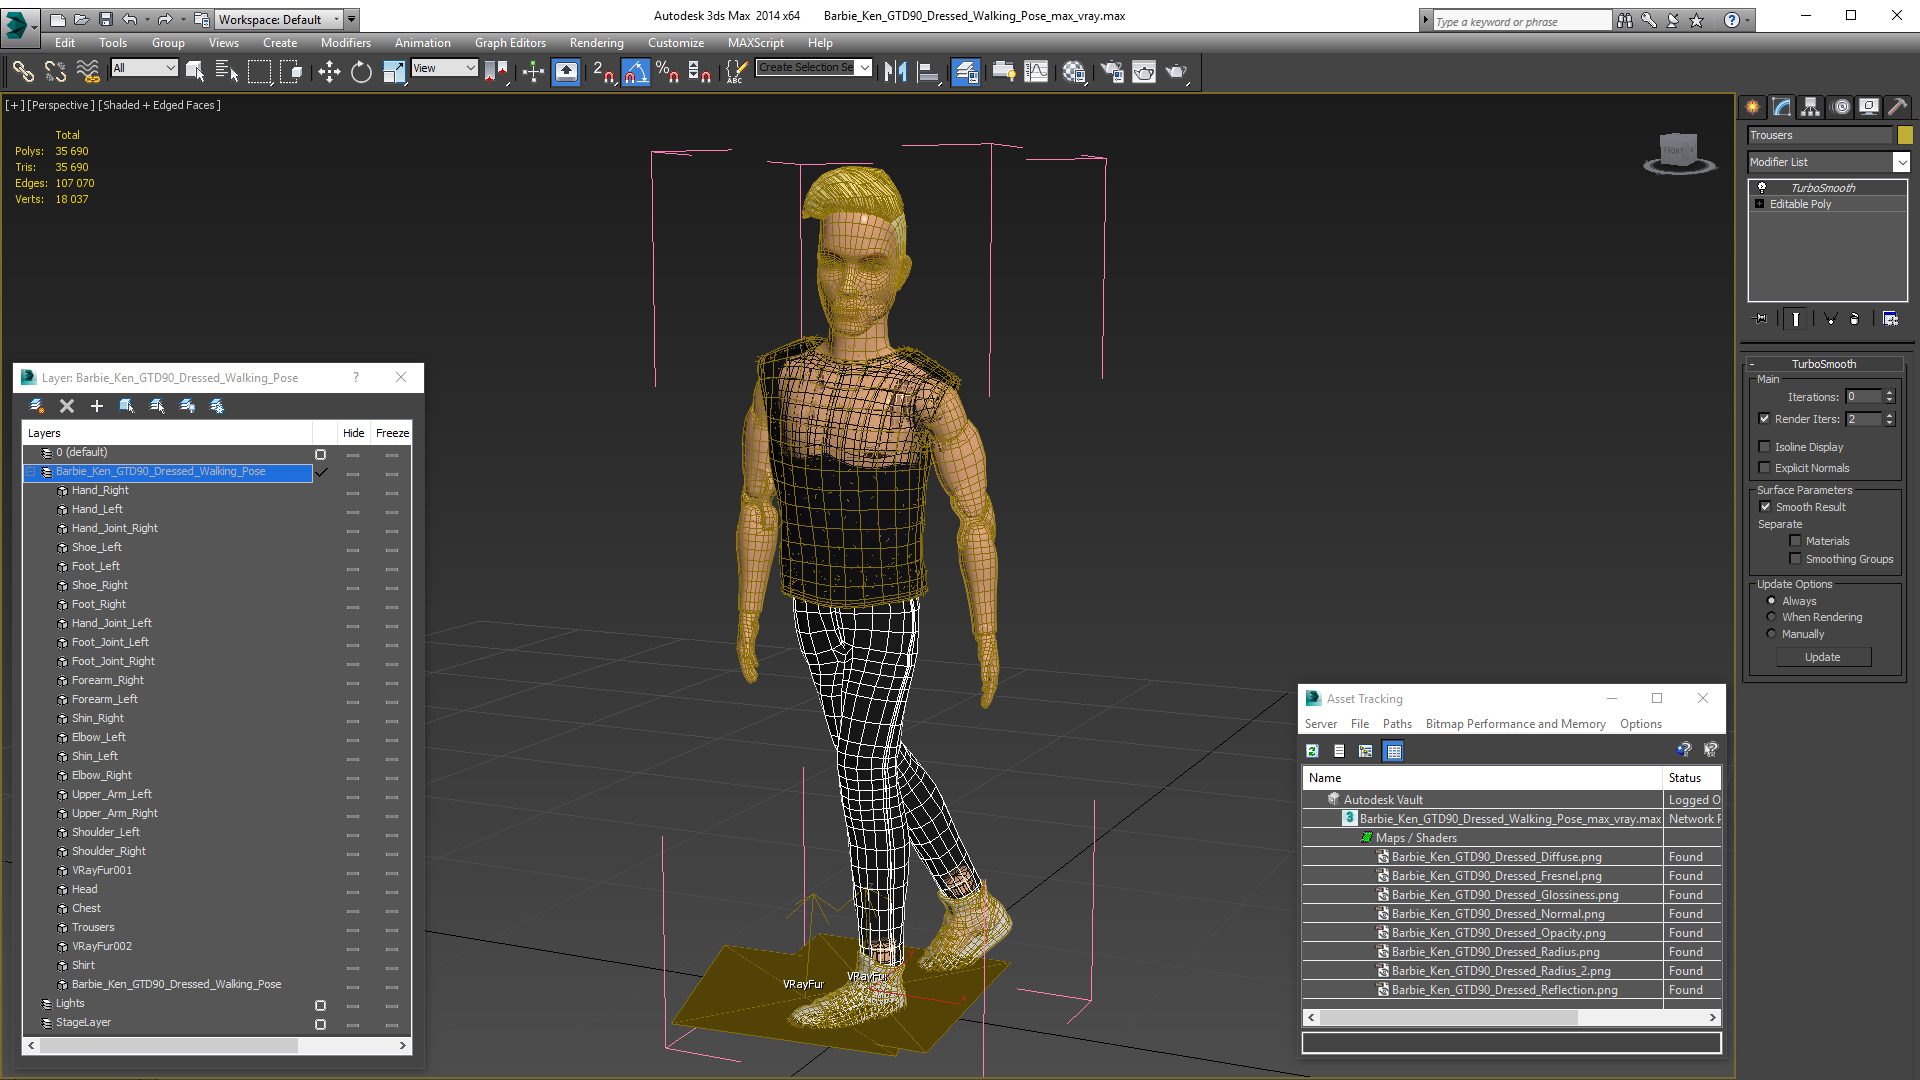The height and width of the screenshot is (1080, 1920).
Task: Open Select by Name dialog
Action: coord(226,71)
